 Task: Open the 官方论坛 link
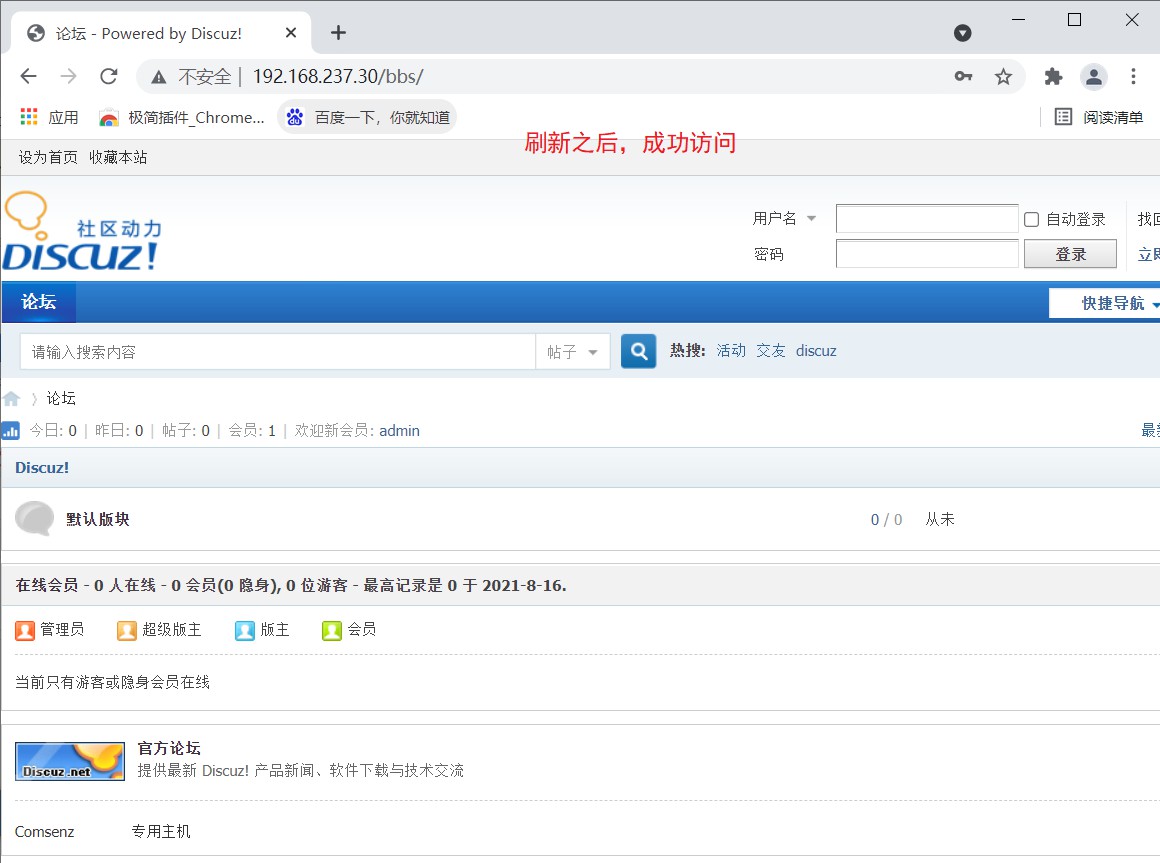(169, 748)
